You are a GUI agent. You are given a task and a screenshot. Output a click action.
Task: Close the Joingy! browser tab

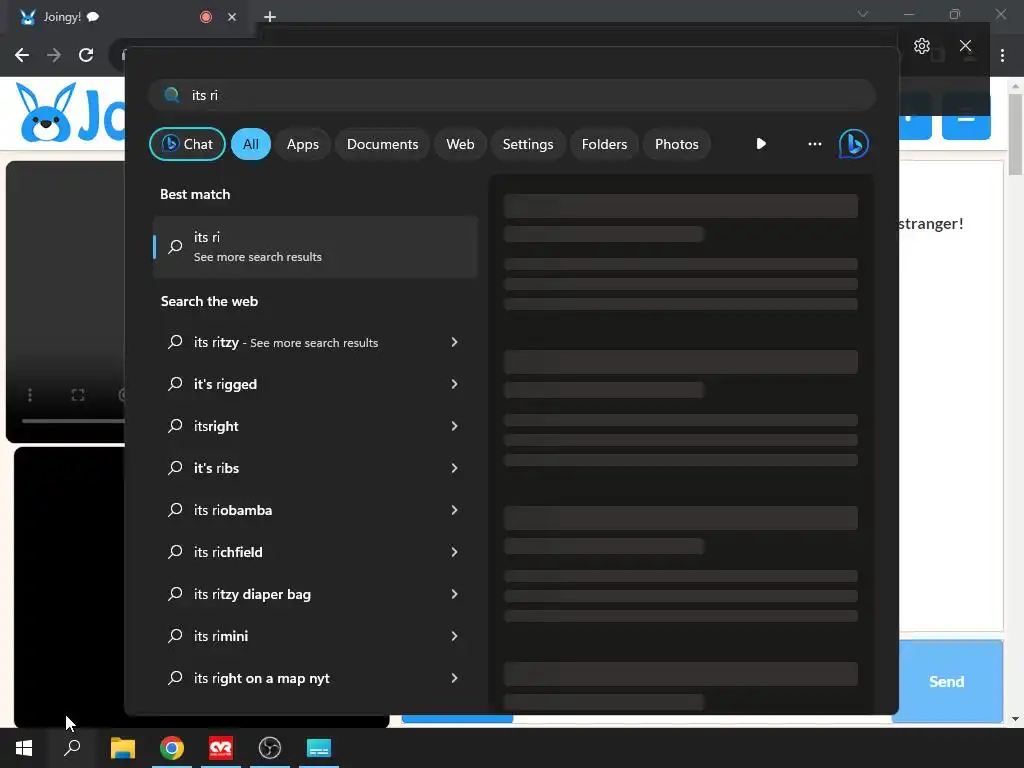(x=232, y=17)
